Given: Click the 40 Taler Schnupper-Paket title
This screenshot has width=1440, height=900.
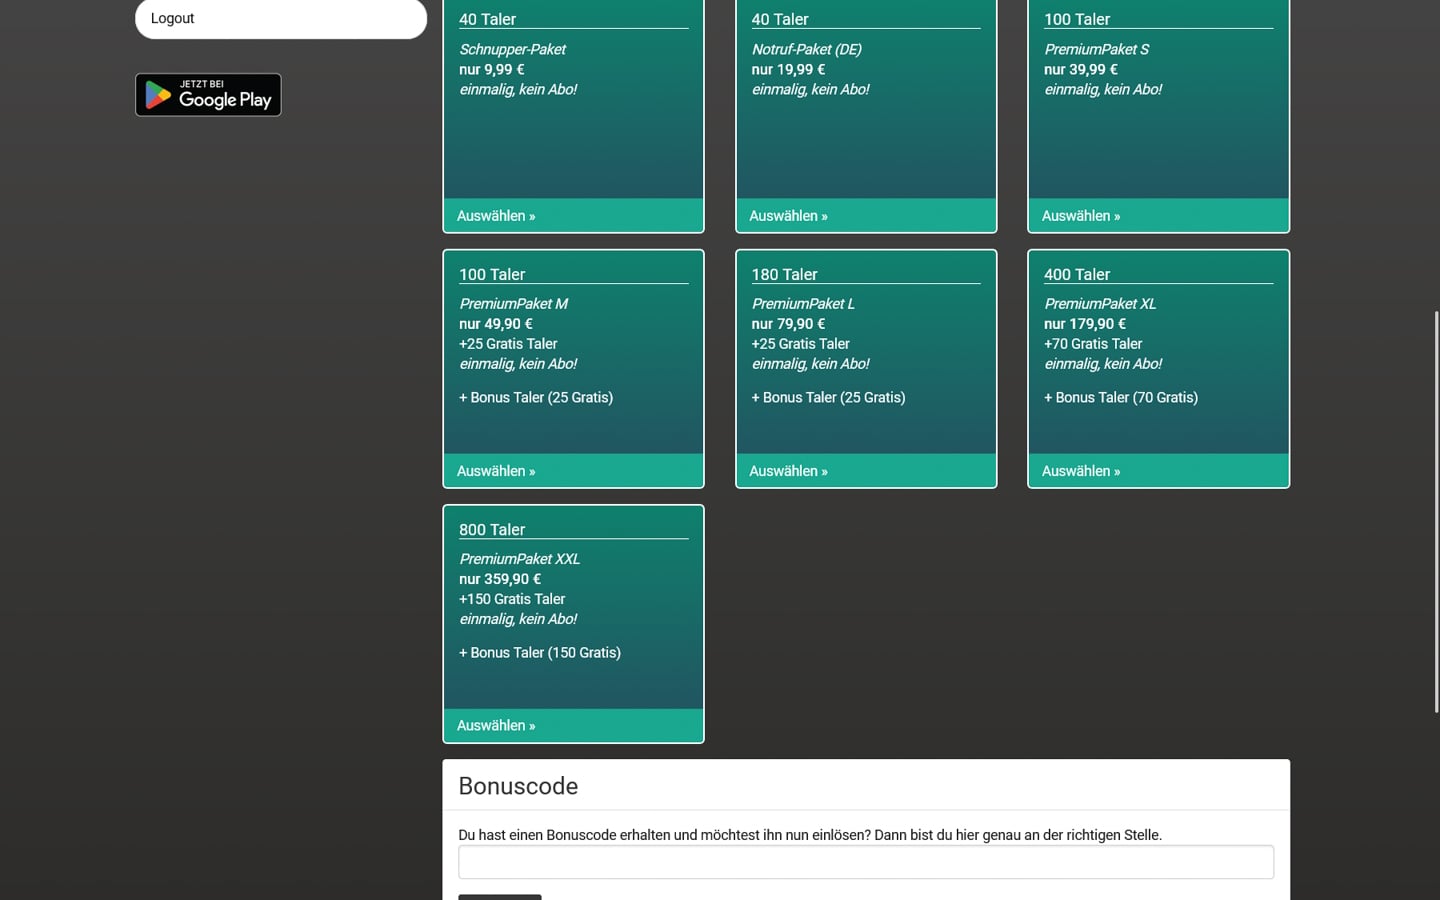Looking at the screenshot, I should (x=487, y=20).
